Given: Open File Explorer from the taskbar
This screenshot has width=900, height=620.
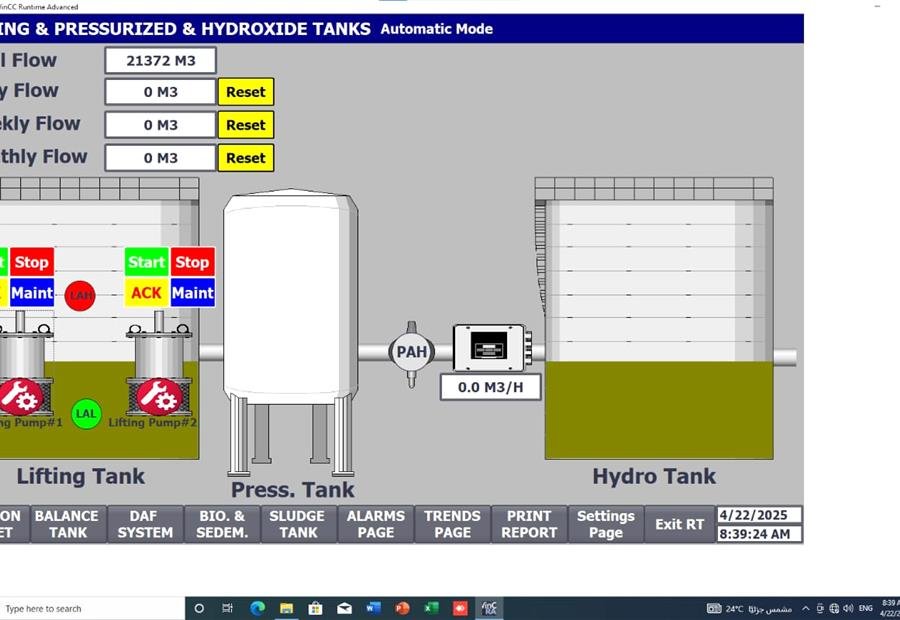Looking at the screenshot, I should 286,609.
